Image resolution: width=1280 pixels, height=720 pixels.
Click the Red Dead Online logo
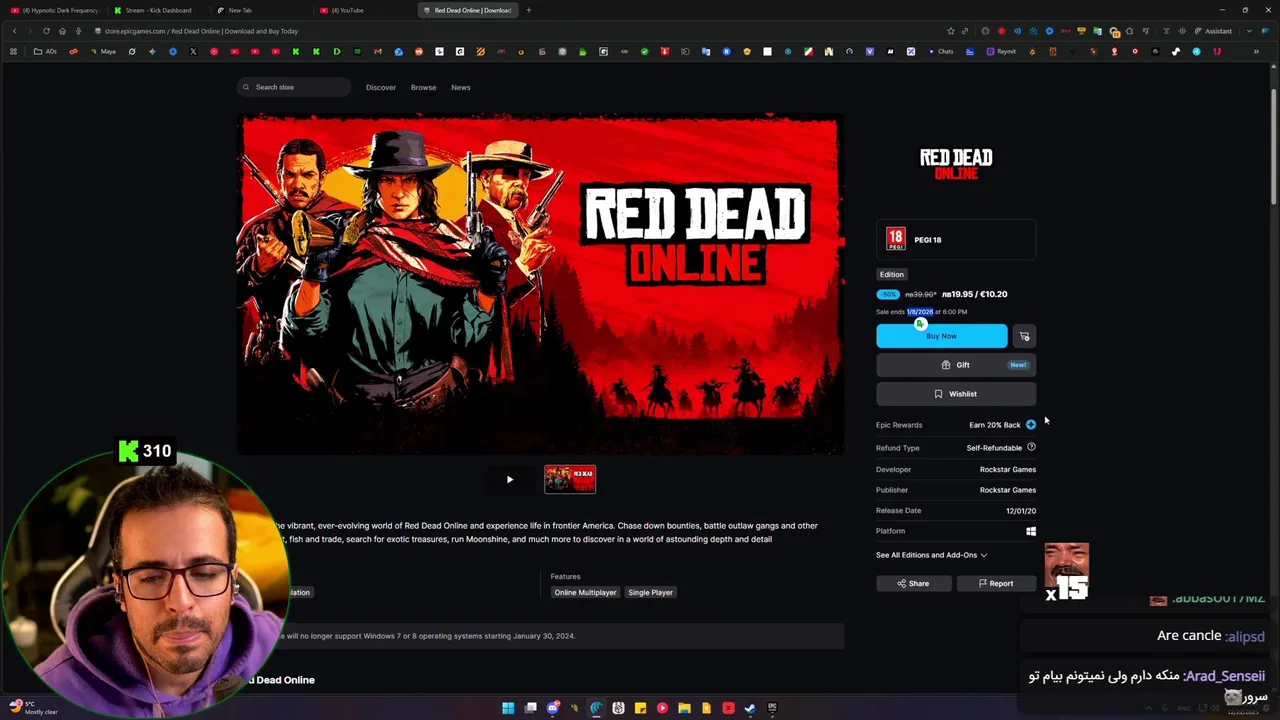click(956, 163)
